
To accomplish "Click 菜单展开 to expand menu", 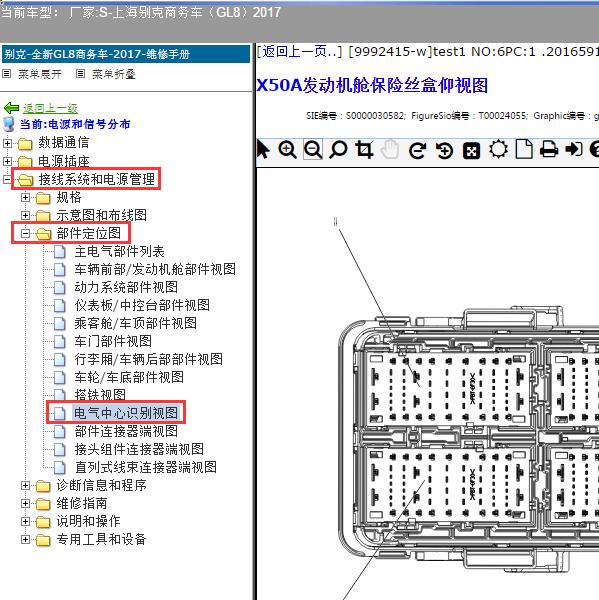I will coord(40,74).
